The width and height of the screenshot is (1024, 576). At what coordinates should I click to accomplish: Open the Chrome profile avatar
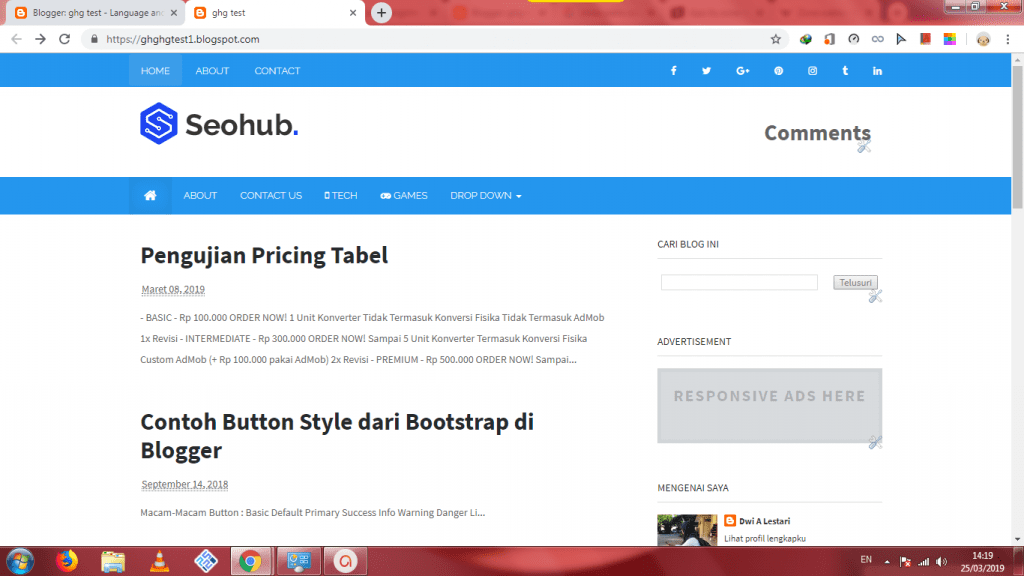pyautogui.click(x=983, y=39)
